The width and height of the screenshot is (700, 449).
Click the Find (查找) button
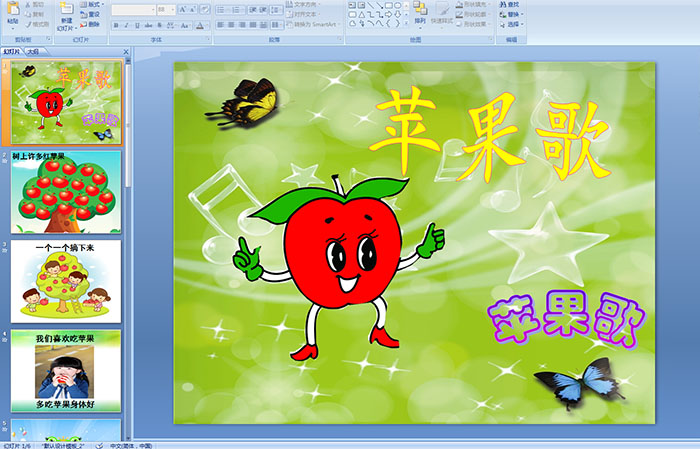pos(509,4)
